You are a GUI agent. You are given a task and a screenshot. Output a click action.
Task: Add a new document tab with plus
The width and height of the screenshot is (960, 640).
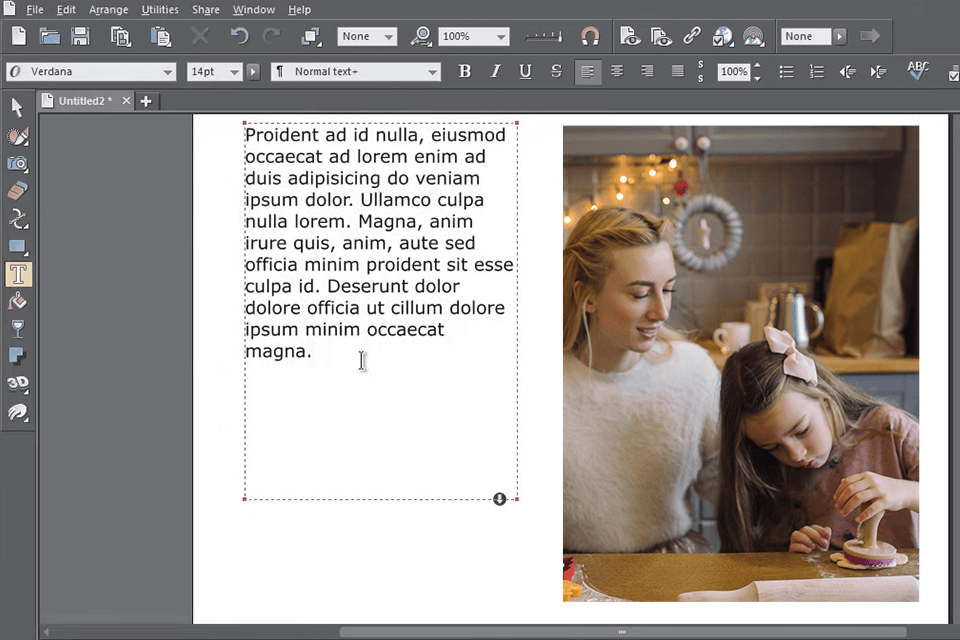click(146, 101)
